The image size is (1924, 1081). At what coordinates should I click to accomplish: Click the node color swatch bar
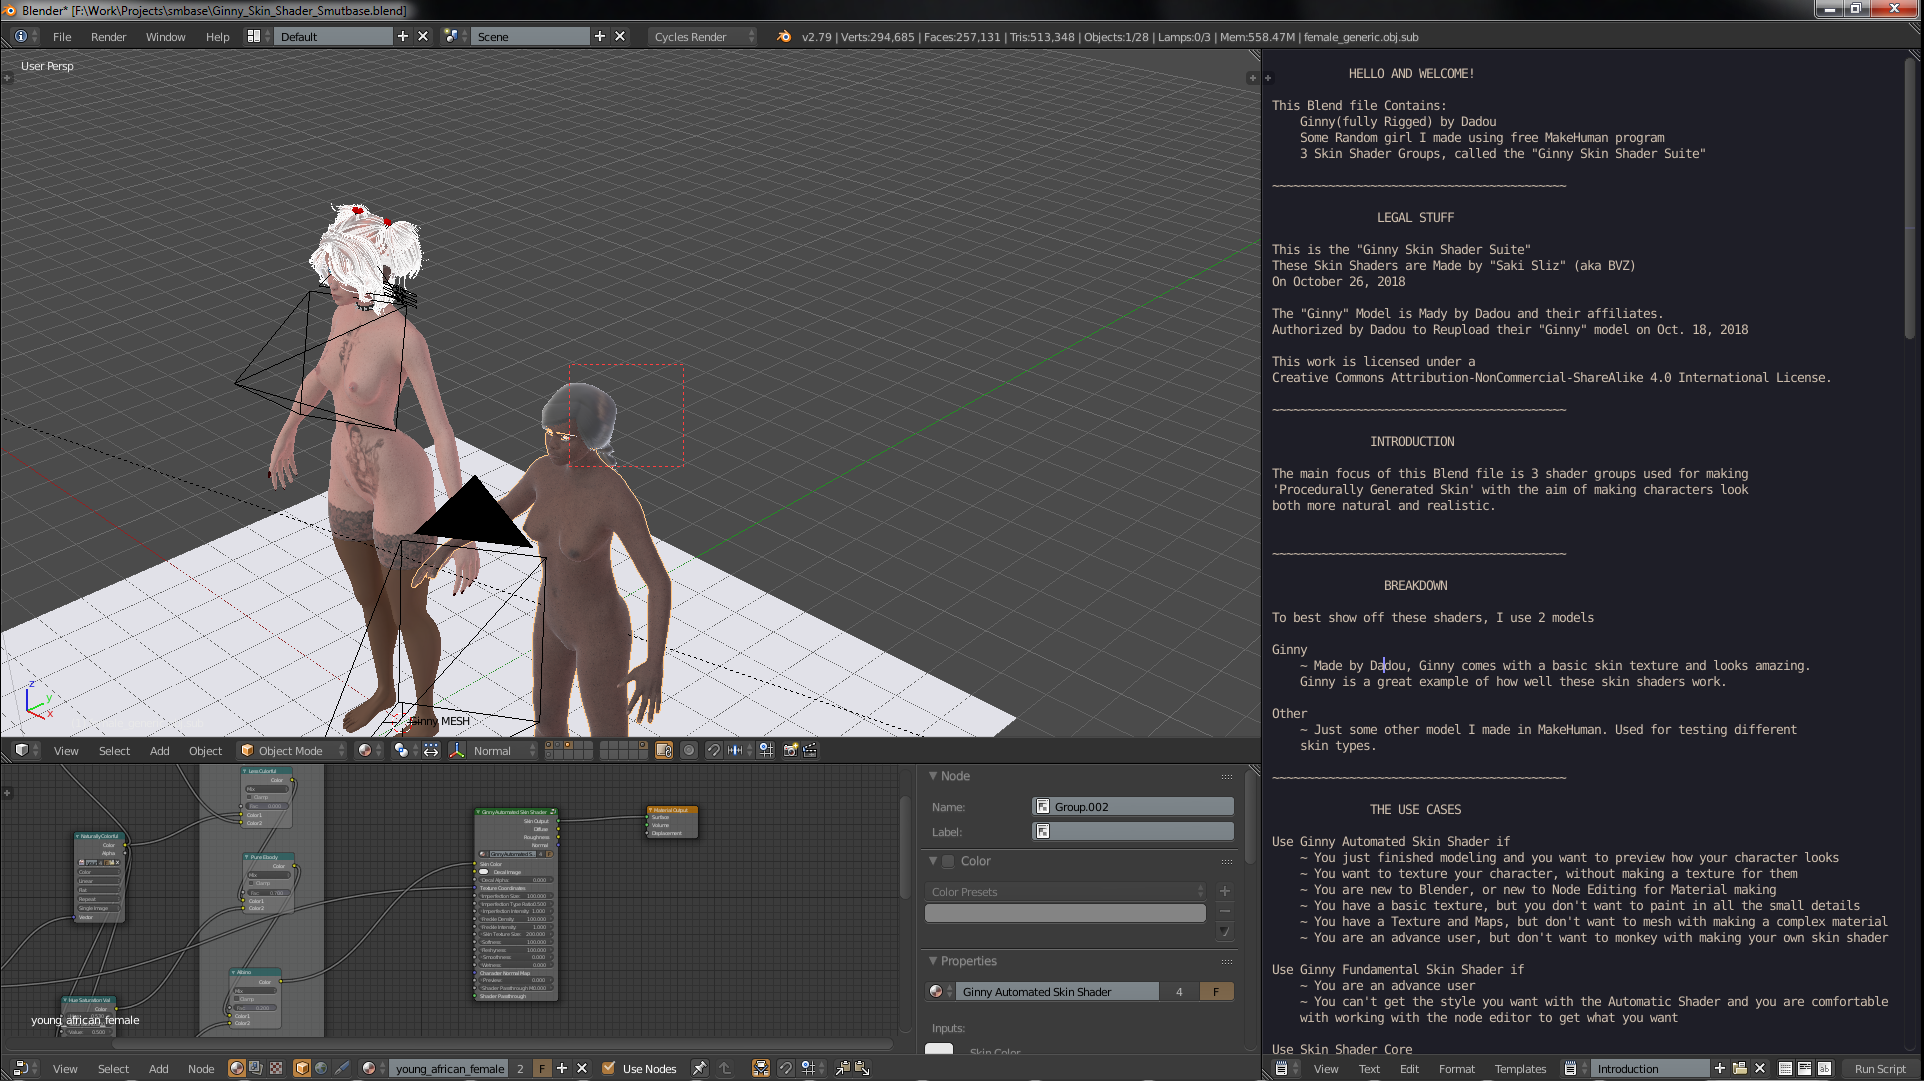click(x=1065, y=913)
